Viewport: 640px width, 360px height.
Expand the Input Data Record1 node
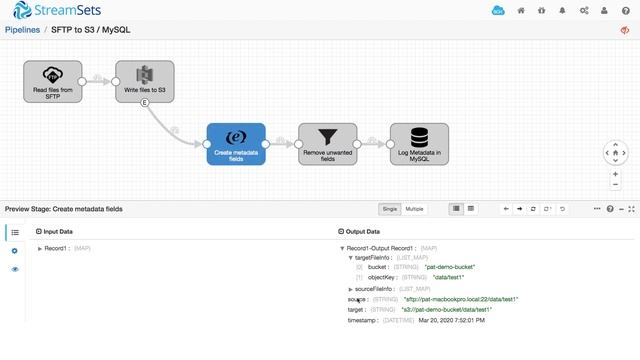click(40, 249)
